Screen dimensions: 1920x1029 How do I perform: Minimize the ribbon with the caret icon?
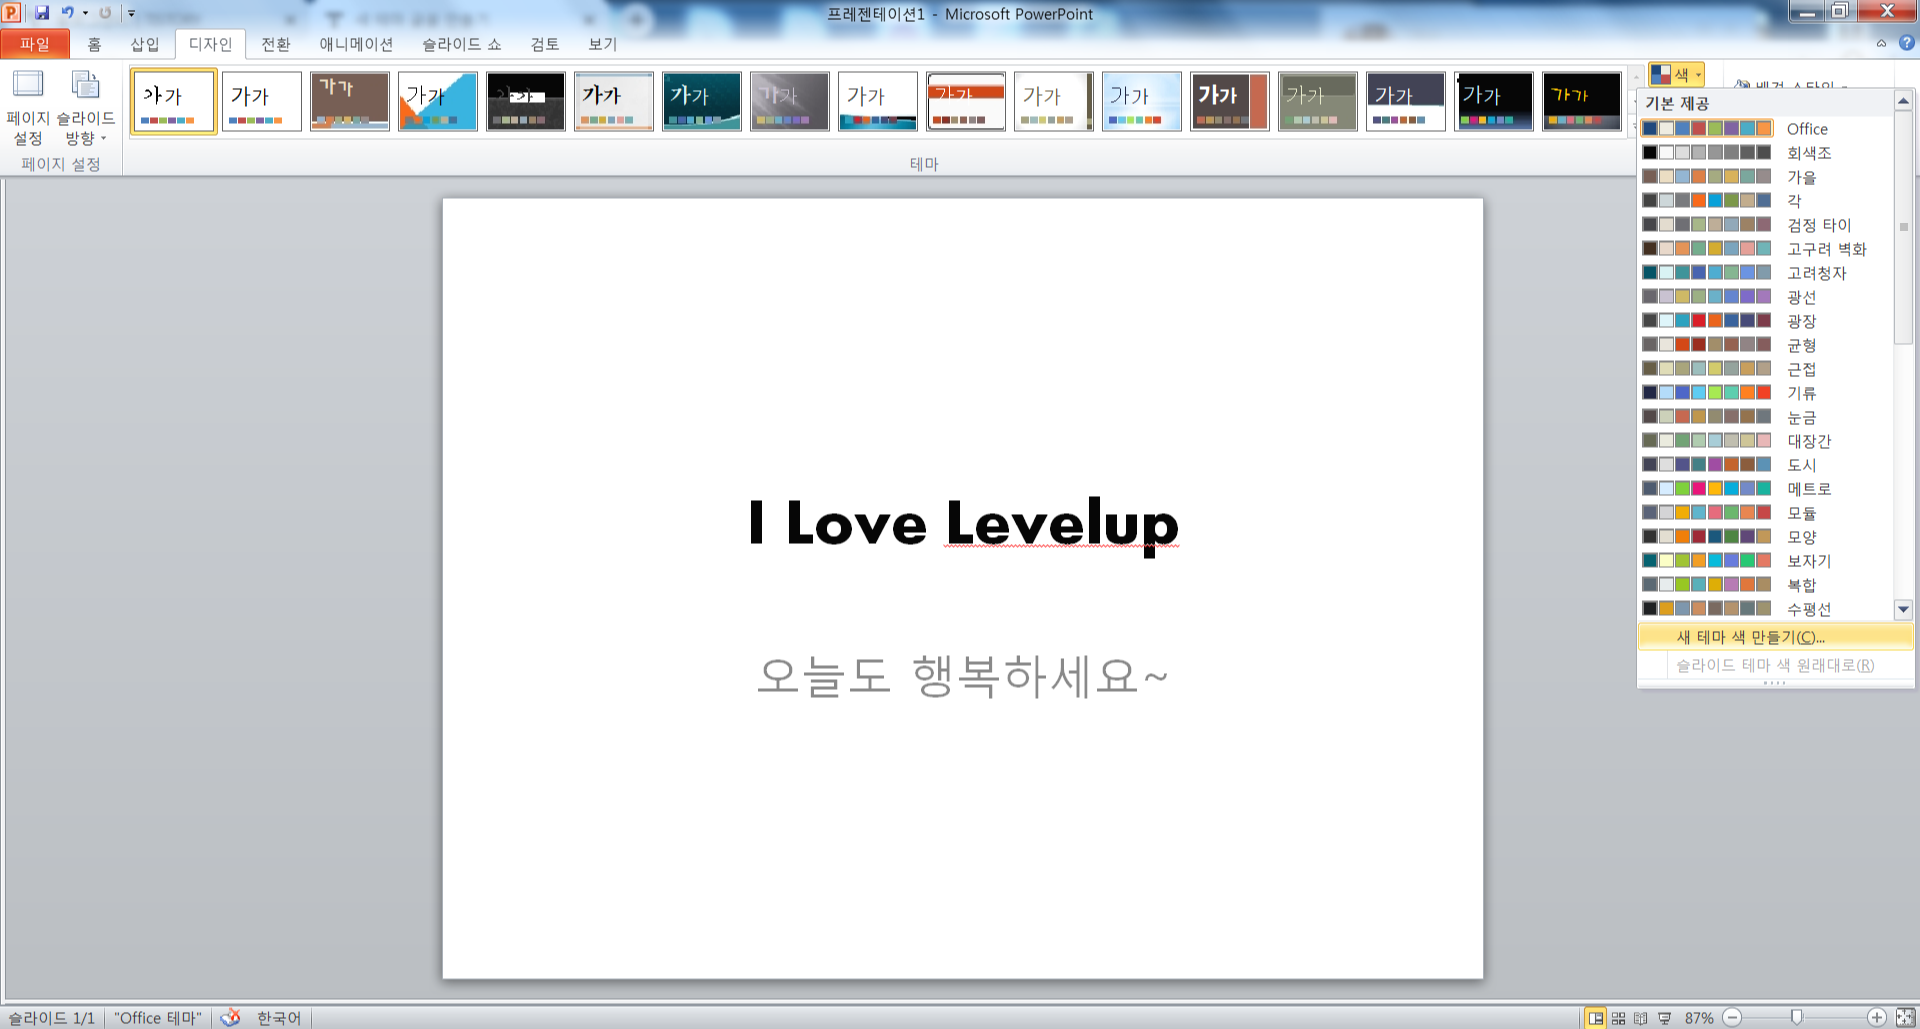(1881, 43)
